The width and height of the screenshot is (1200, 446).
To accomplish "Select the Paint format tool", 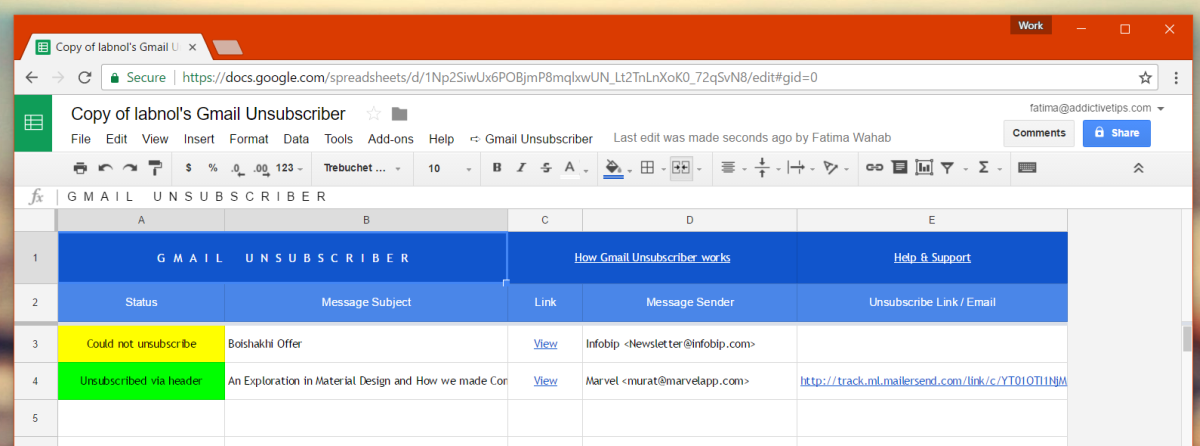I will coord(155,168).
